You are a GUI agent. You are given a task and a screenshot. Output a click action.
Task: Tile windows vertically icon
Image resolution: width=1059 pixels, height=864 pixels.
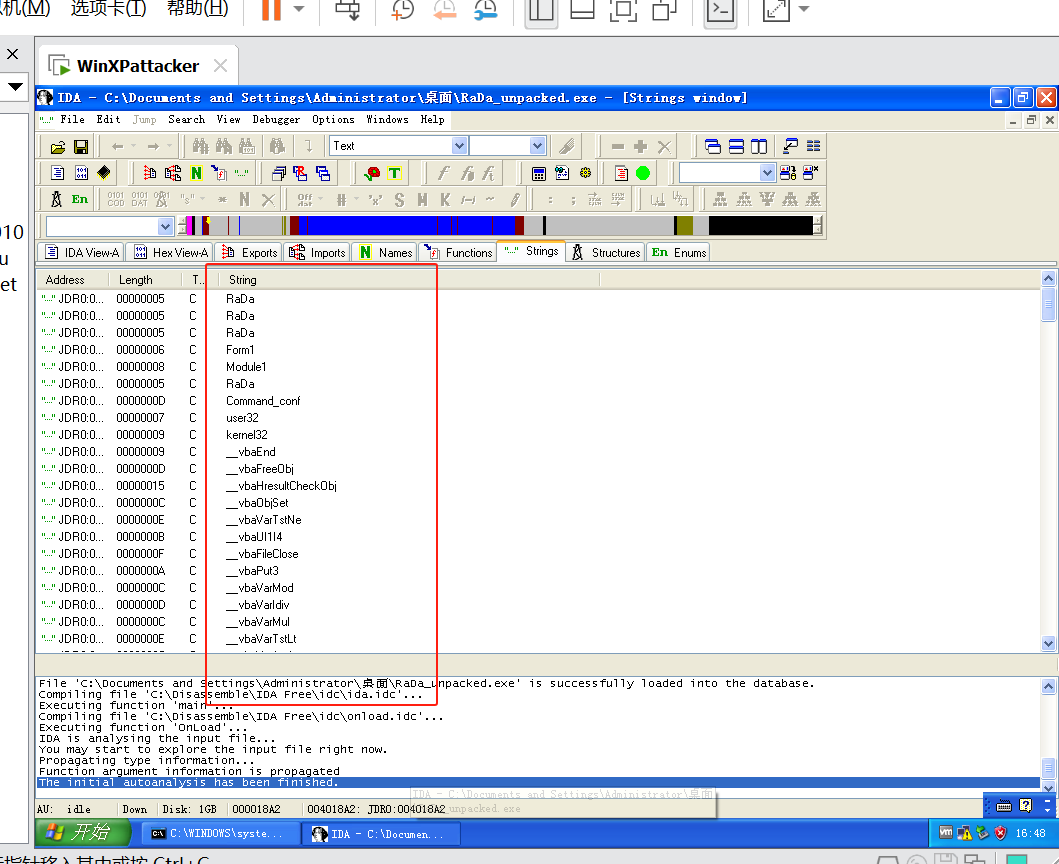pyautogui.click(x=759, y=146)
